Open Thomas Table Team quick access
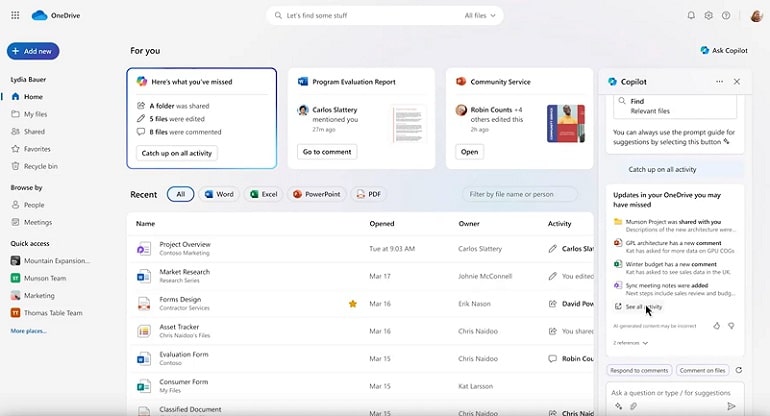The width and height of the screenshot is (770, 416). (x=47, y=313)
